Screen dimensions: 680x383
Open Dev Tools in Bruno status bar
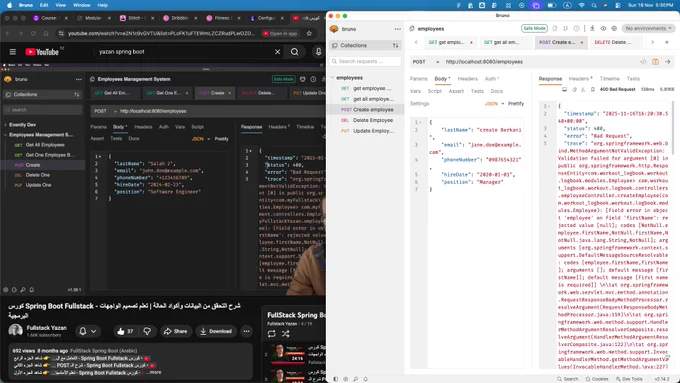pos(629,379)
